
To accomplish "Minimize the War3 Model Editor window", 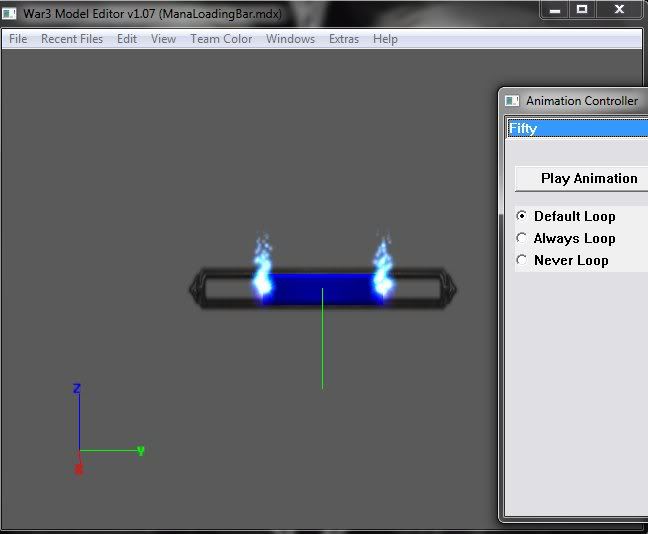I will (x=555, y=10).
